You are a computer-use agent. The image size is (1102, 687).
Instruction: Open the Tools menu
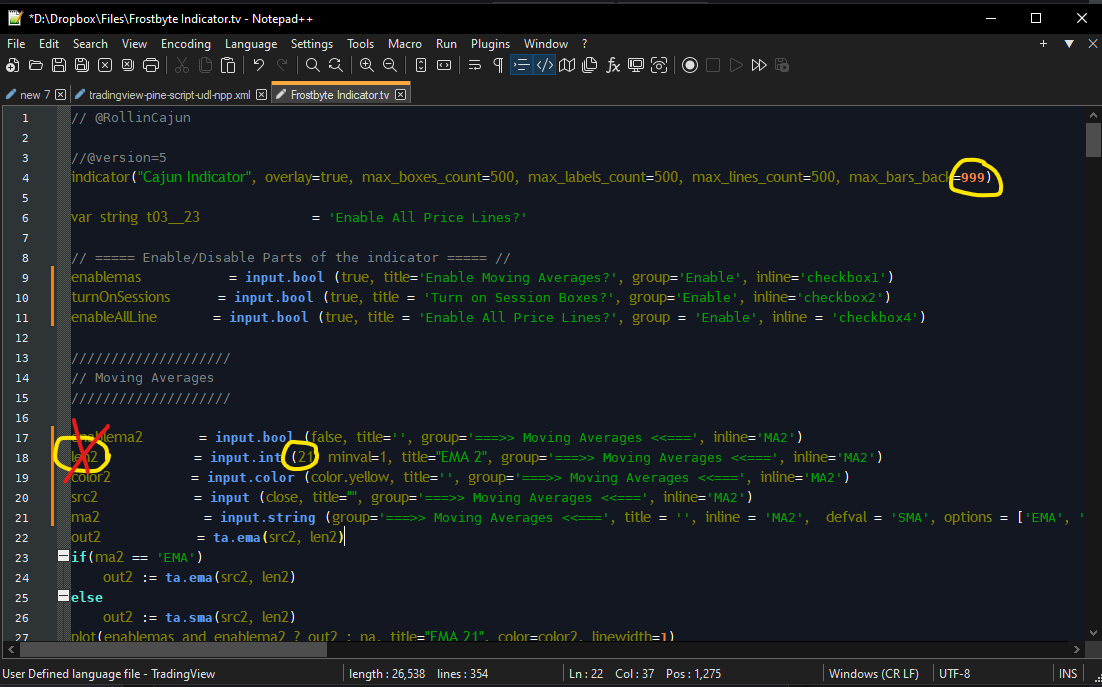coord(361,44)
